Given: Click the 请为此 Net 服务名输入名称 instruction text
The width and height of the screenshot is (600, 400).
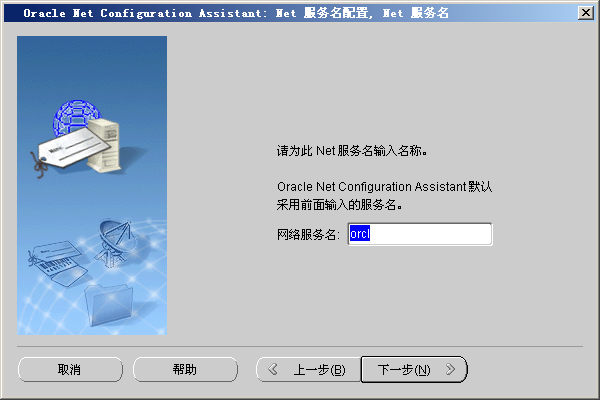Looking at the screenshot, I should pos(352,151).
